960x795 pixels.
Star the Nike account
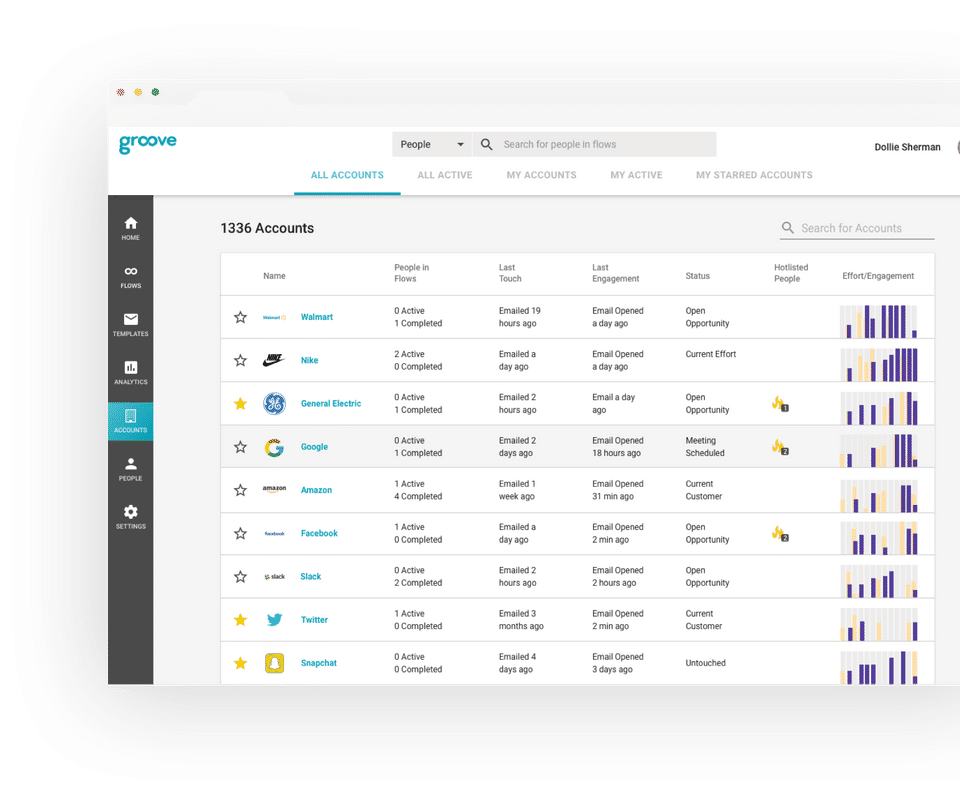pos(241,360)
